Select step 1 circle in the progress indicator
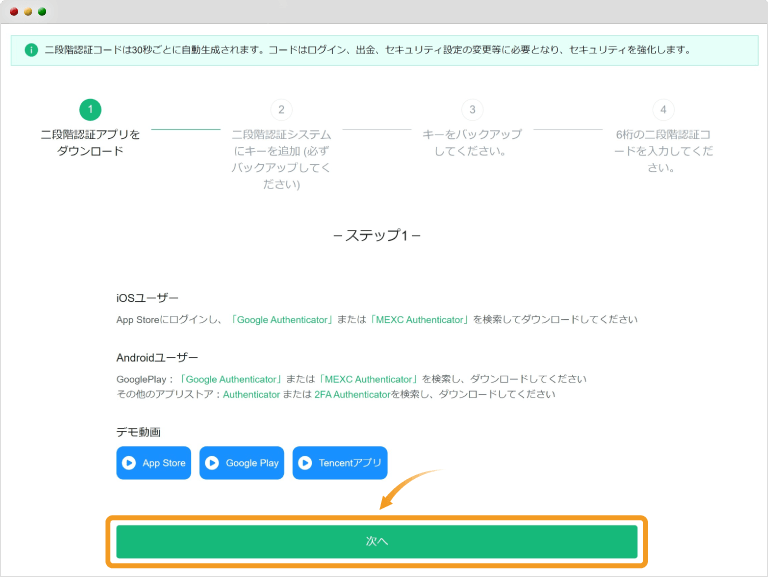 (90, 110)
